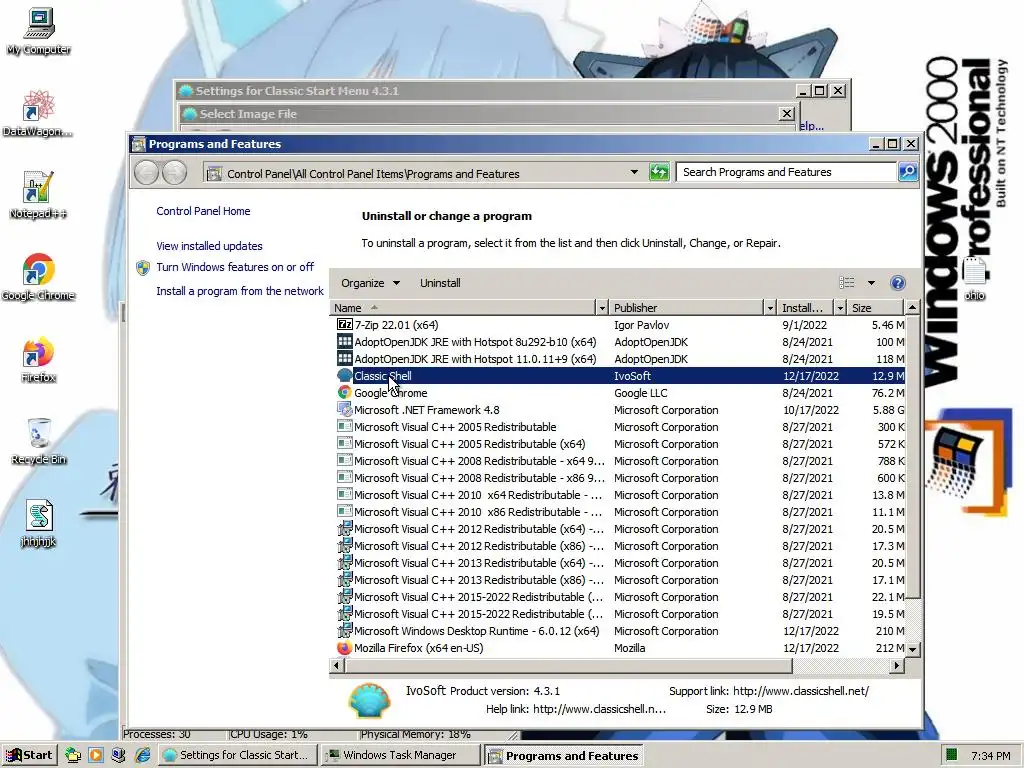Launch the Google Chrome desktop shortcut
Viewport: 1024px width, 768px height.
click(39, 277)
